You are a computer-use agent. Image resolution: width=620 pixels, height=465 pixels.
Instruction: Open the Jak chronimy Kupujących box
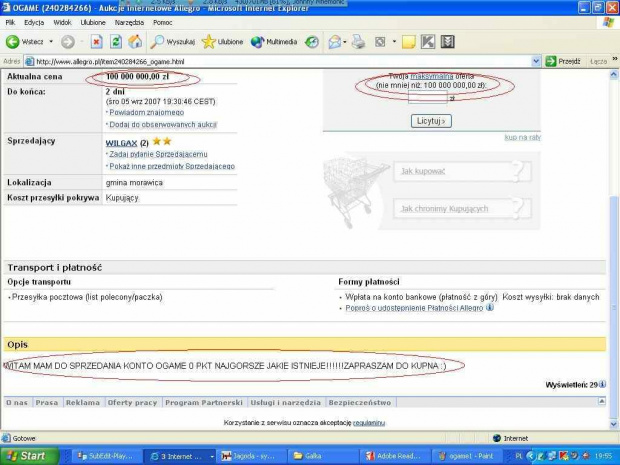[462, 209]
